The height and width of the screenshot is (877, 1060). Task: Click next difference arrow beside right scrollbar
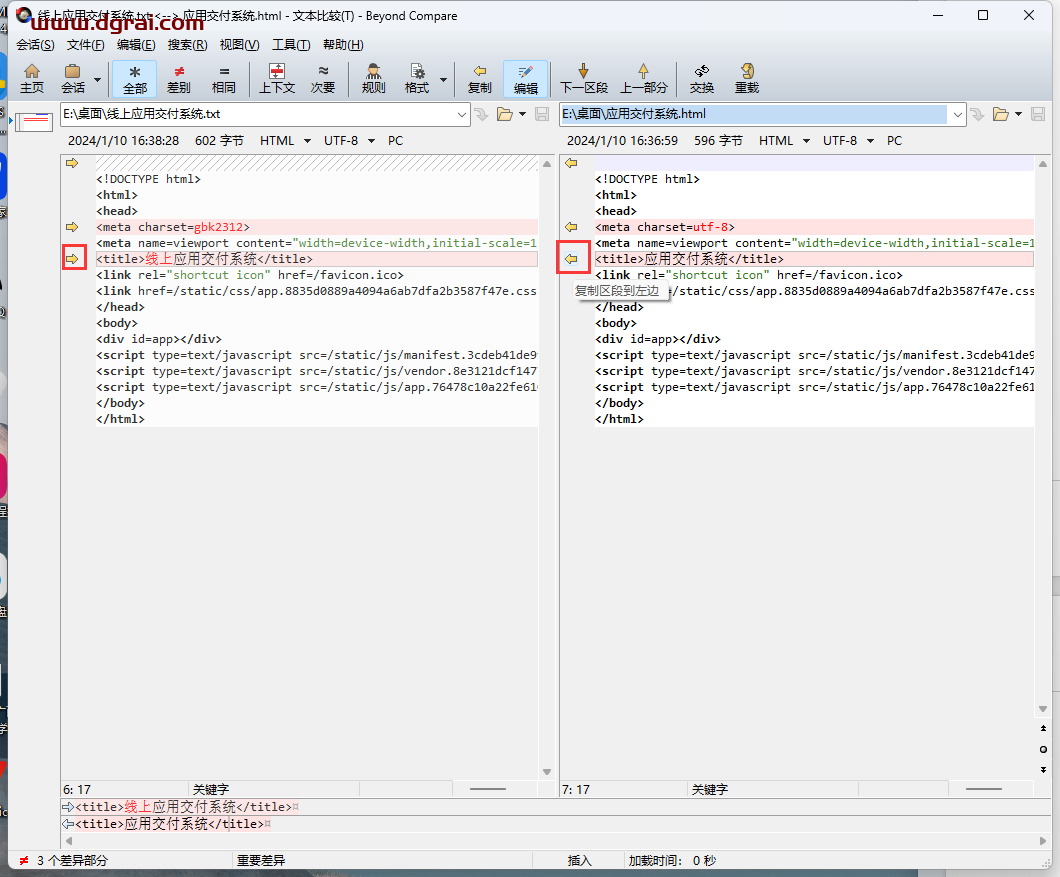[1043, 769]
